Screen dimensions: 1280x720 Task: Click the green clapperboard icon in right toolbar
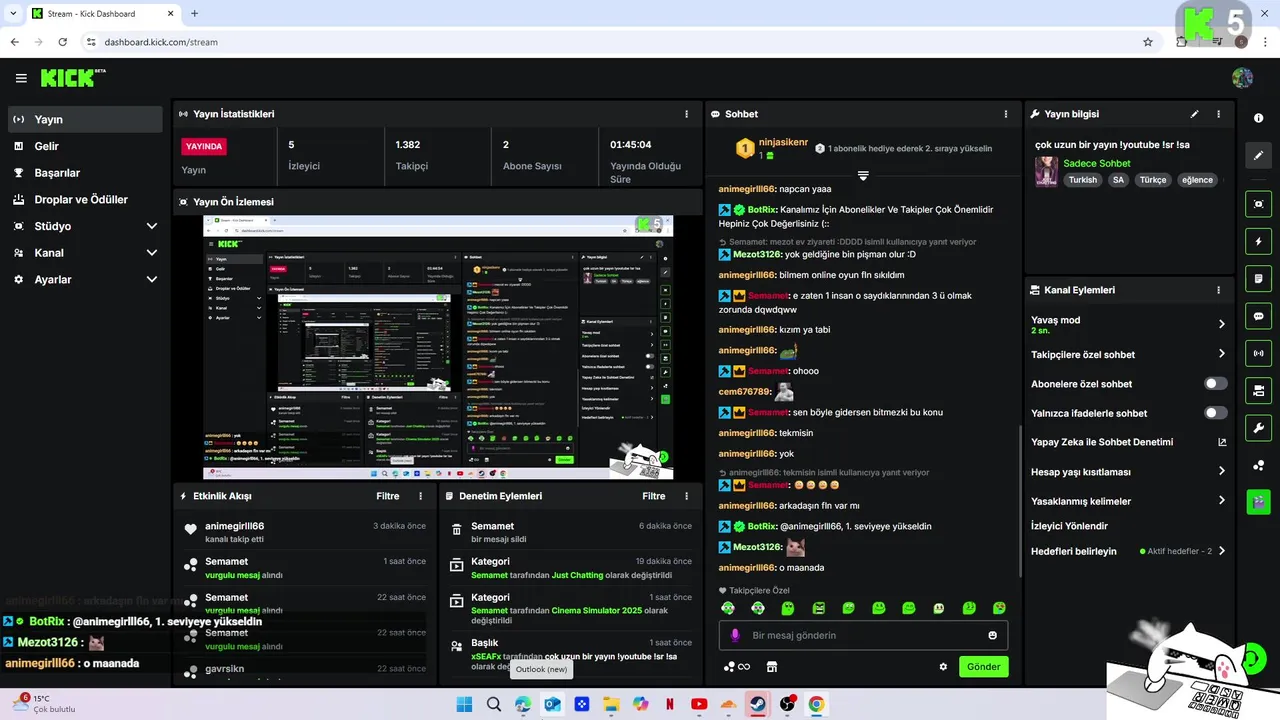click(x=1258, y=502)
